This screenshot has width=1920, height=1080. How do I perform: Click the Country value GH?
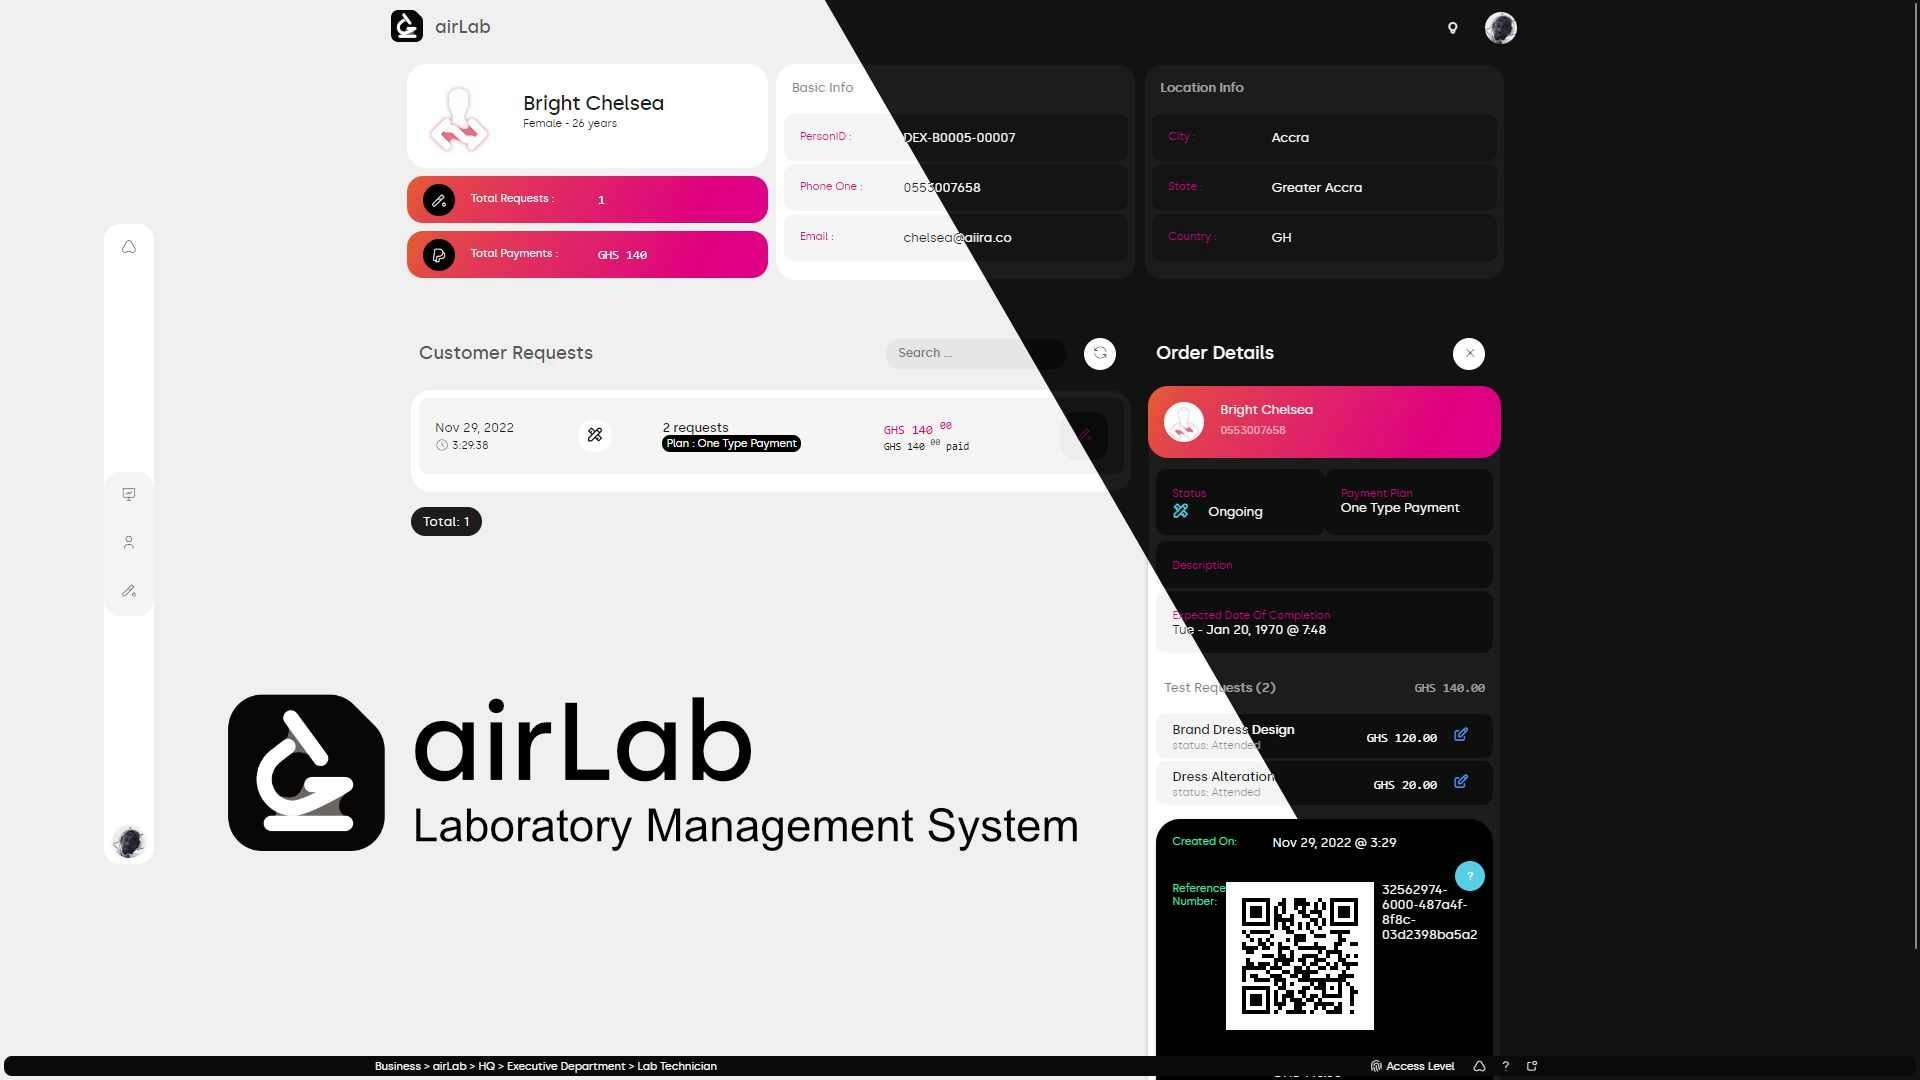[x=1281, y=238]
